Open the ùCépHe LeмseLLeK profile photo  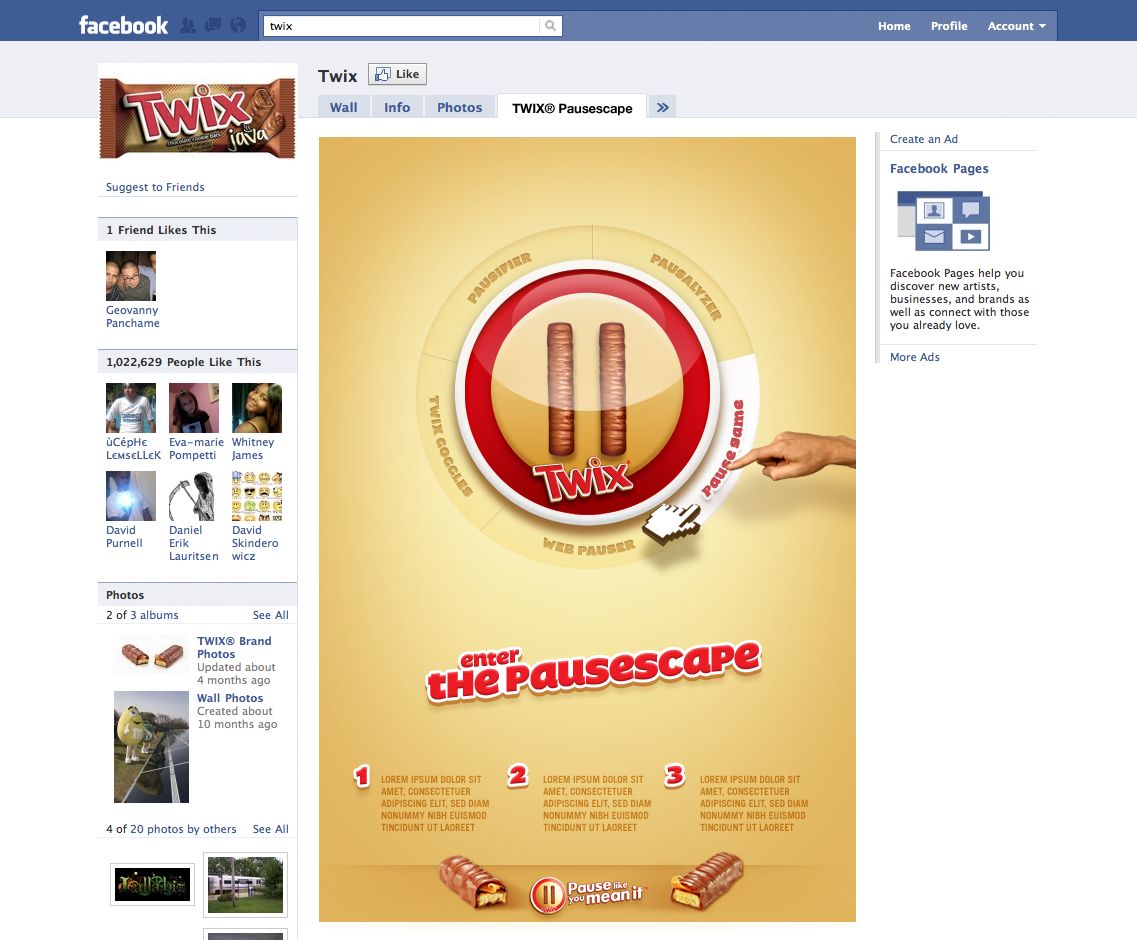[131, 408]
